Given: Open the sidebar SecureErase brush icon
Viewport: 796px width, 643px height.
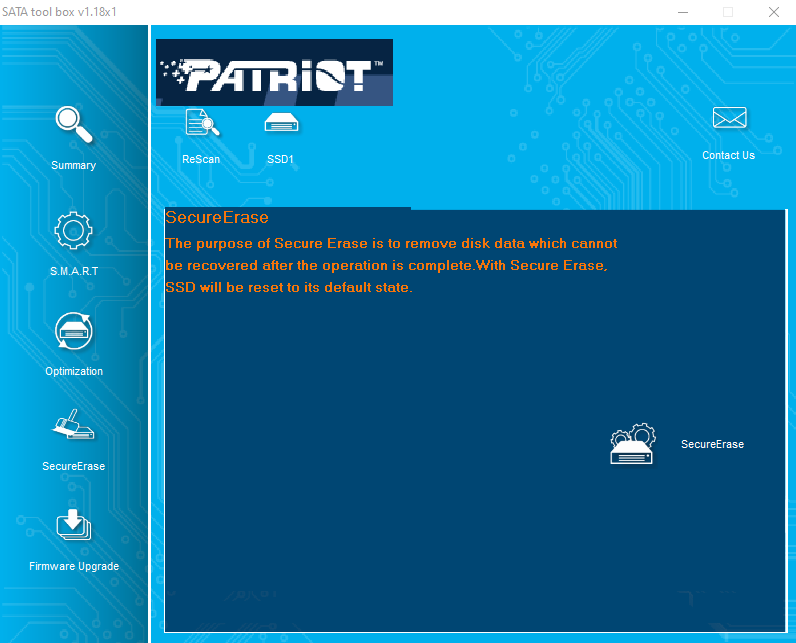Looking at the screenshot, I should (73, 424).
